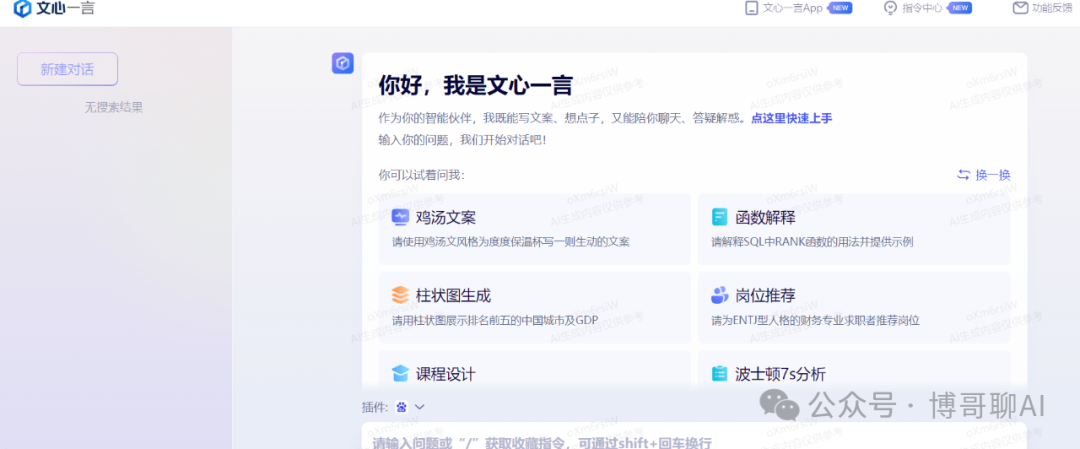
Task: Click the phone icon beside 文心一言App
Action: click(x=751, y=8)
